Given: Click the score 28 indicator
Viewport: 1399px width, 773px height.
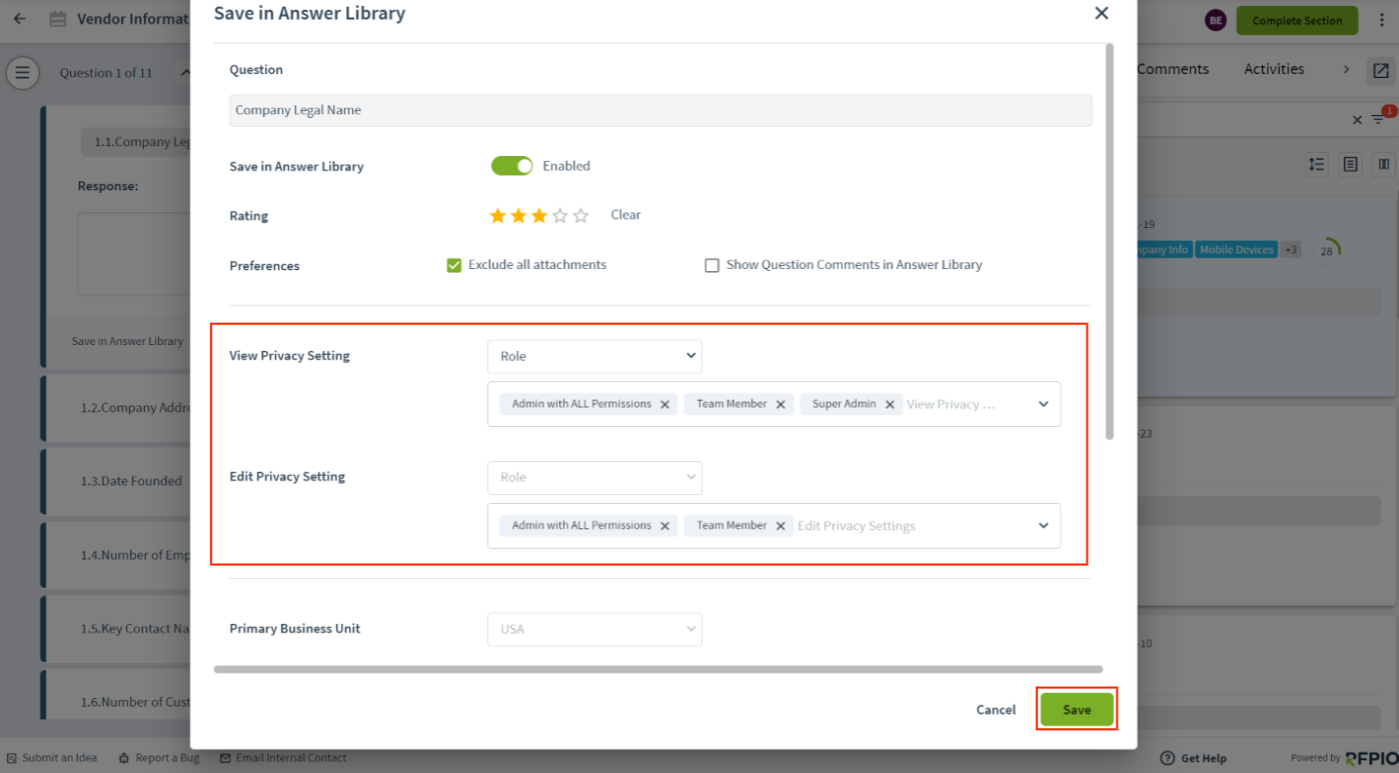Looking at the screenshot, I should [1328, 250].
